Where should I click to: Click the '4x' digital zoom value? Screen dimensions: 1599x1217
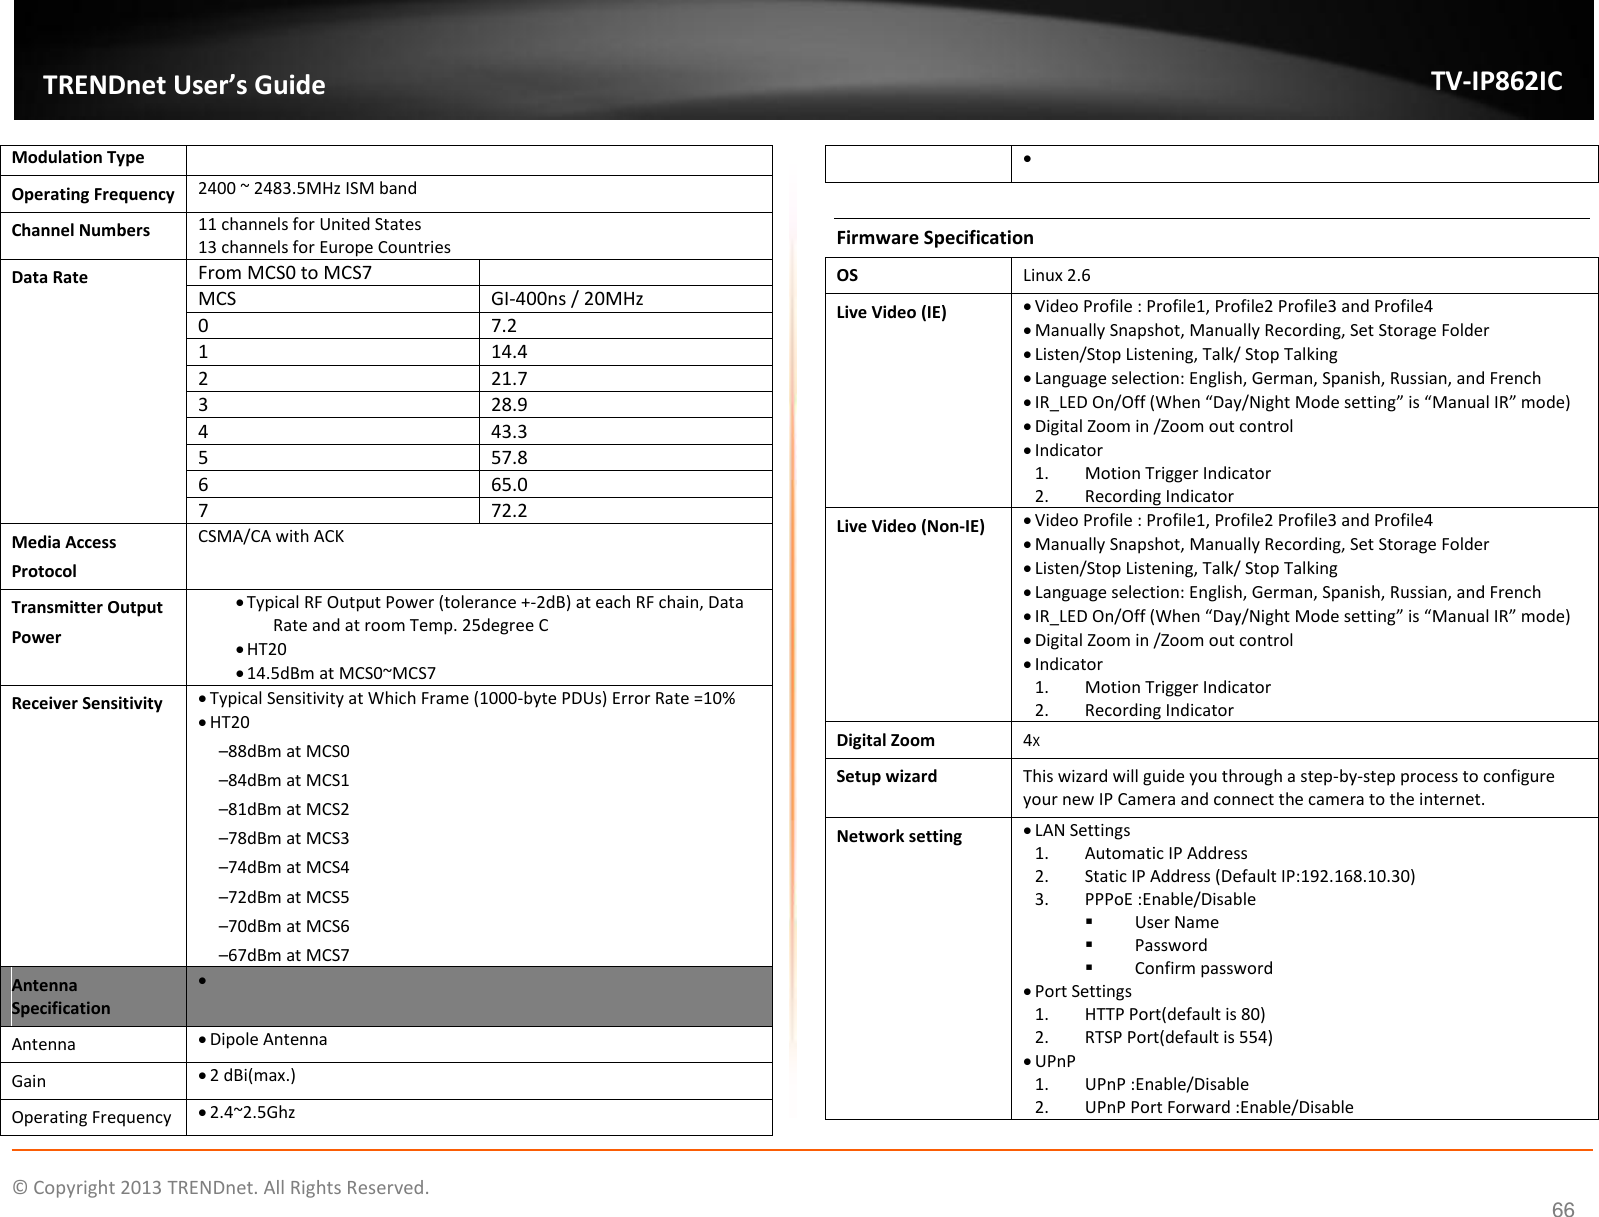(1031, 740)
